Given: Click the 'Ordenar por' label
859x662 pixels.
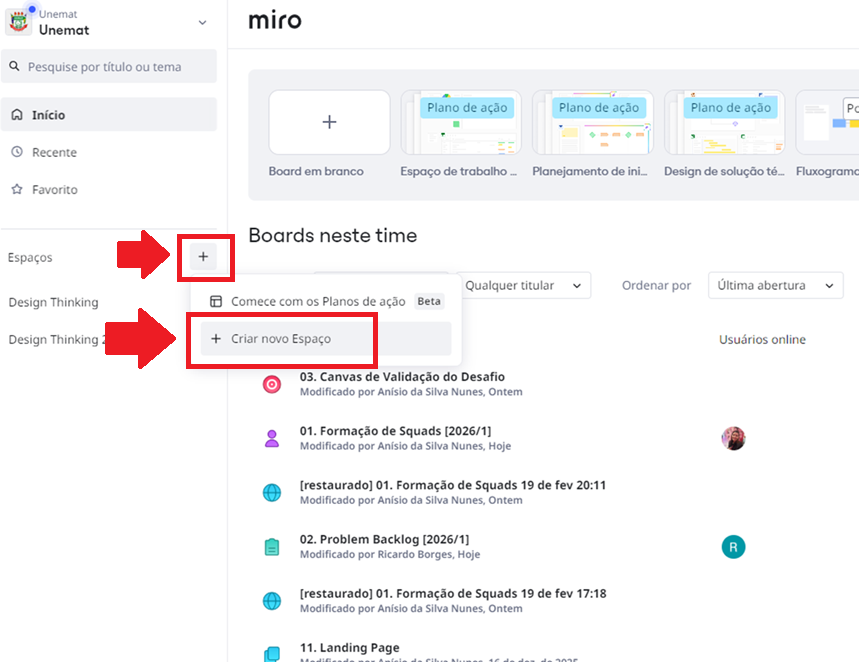Looking at the screenshot, I should 656,286.
